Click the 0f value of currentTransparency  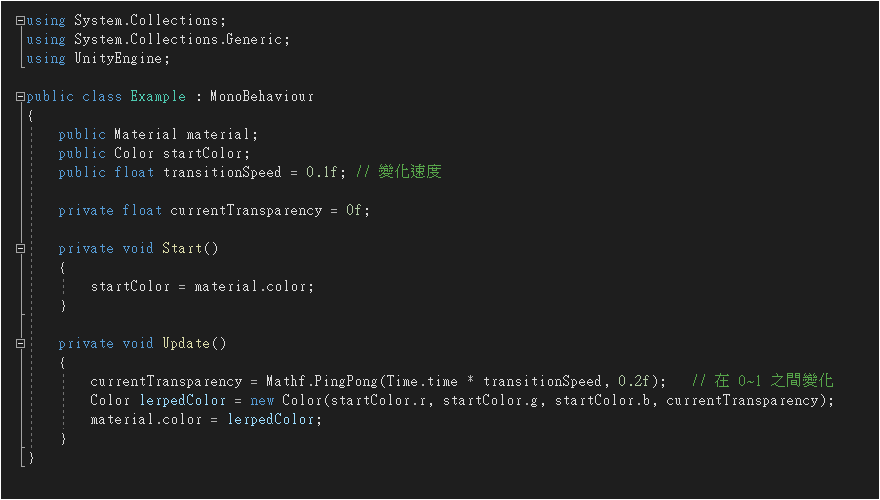[x=354, y=211]
